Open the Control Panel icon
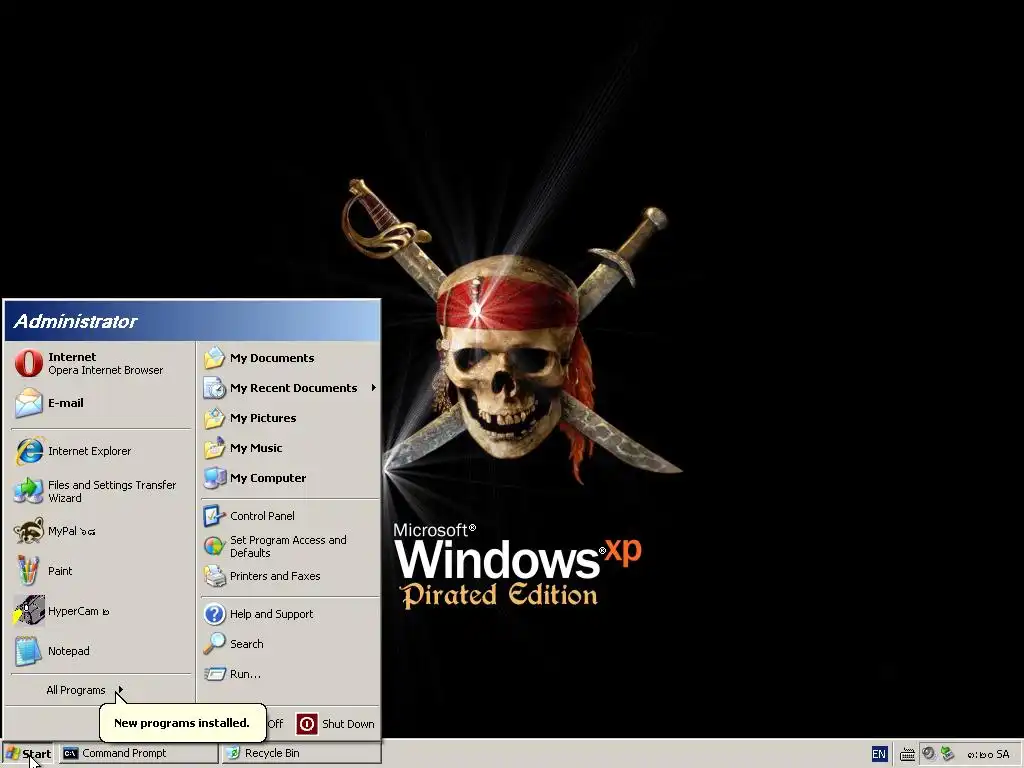Screen dimensions: 1024x768 214,516
